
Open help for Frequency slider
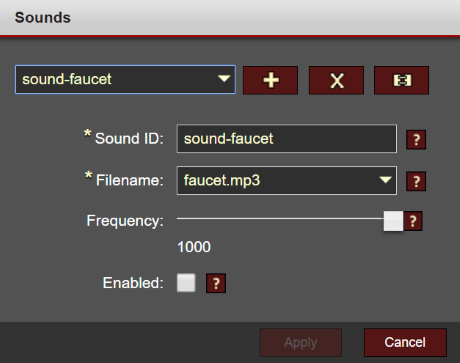click(413, 221)
